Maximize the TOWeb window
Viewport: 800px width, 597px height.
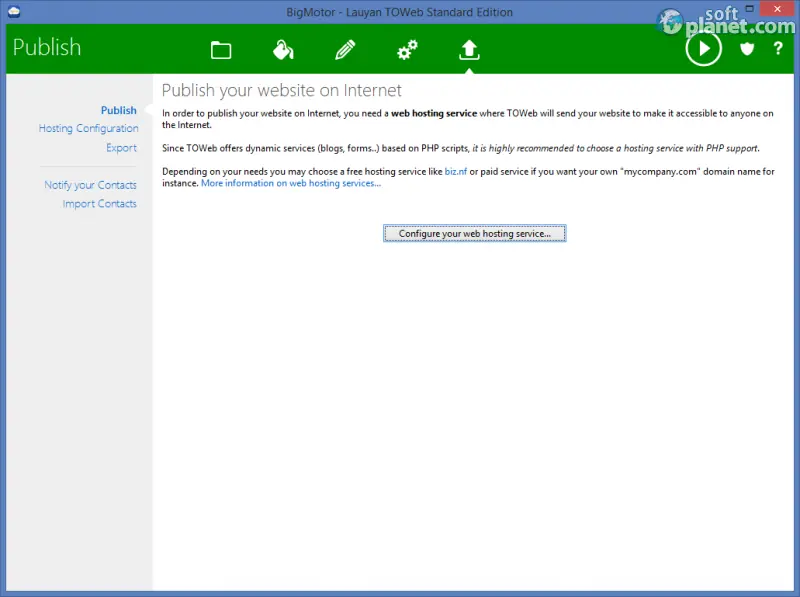point(749,9)
